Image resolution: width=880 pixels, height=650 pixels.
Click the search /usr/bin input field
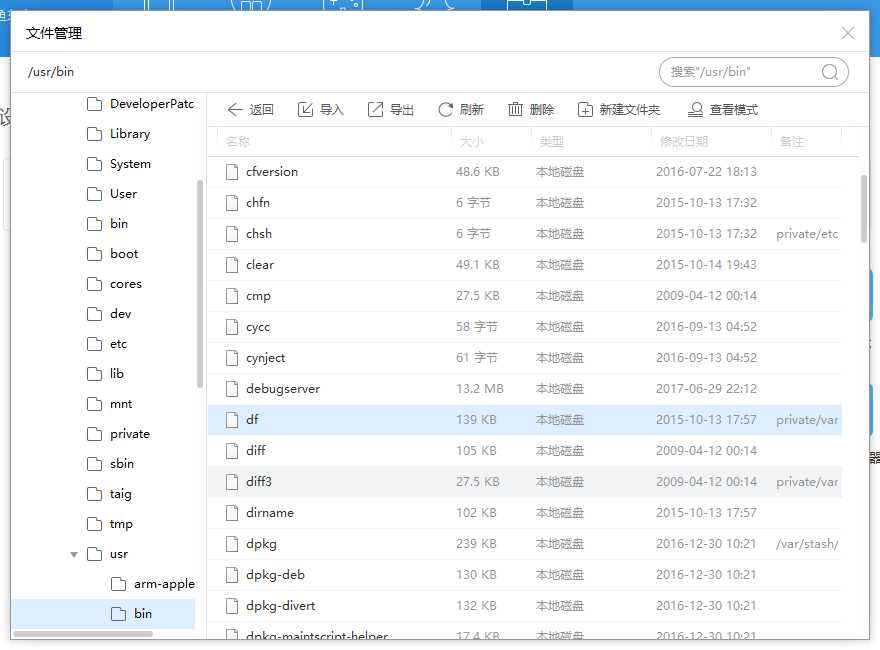pyautogui.click(x=740, y=72)
